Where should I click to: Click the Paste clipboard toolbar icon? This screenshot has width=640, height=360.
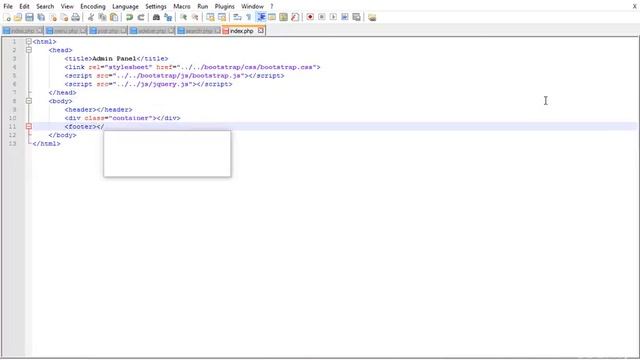pos(114,17)
